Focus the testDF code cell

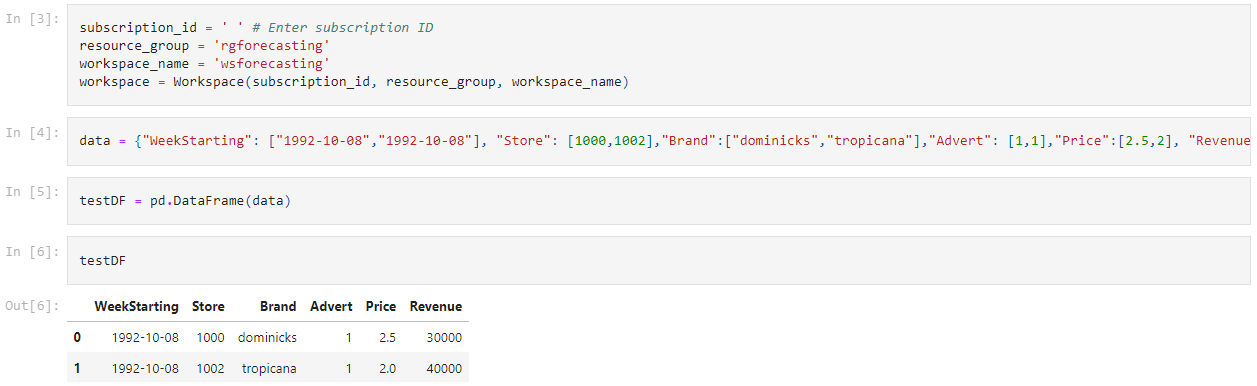click(659, 260)
